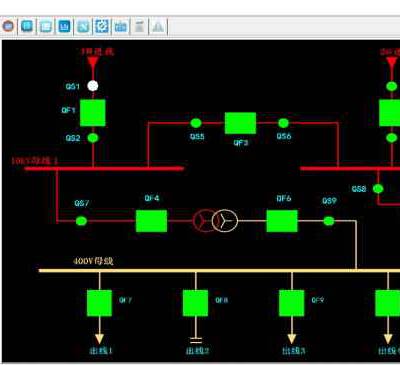The height and width of the screenshot is (365, 400).
Task: Toggle the QS5 disconnector switch
Action: (x=196, y=123)
